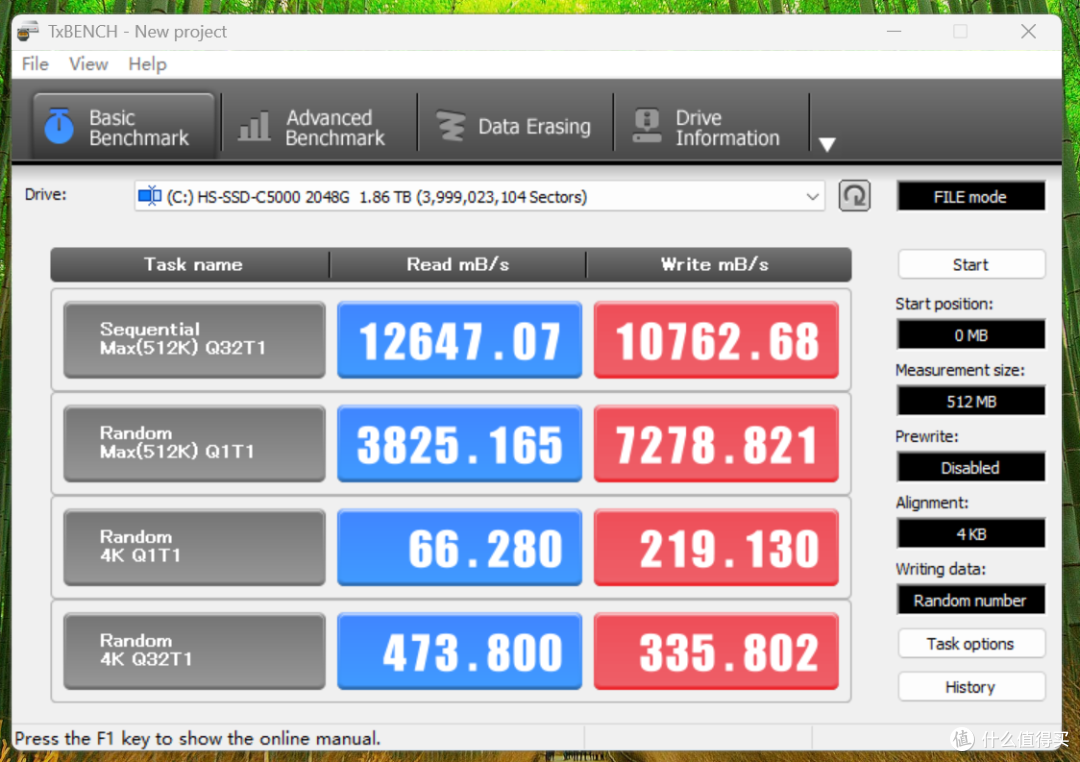This screenshot has width=1080, height=762.
Task: Click the Sequential Max(512K) Q32T1 task button
Action: point(194,340)
